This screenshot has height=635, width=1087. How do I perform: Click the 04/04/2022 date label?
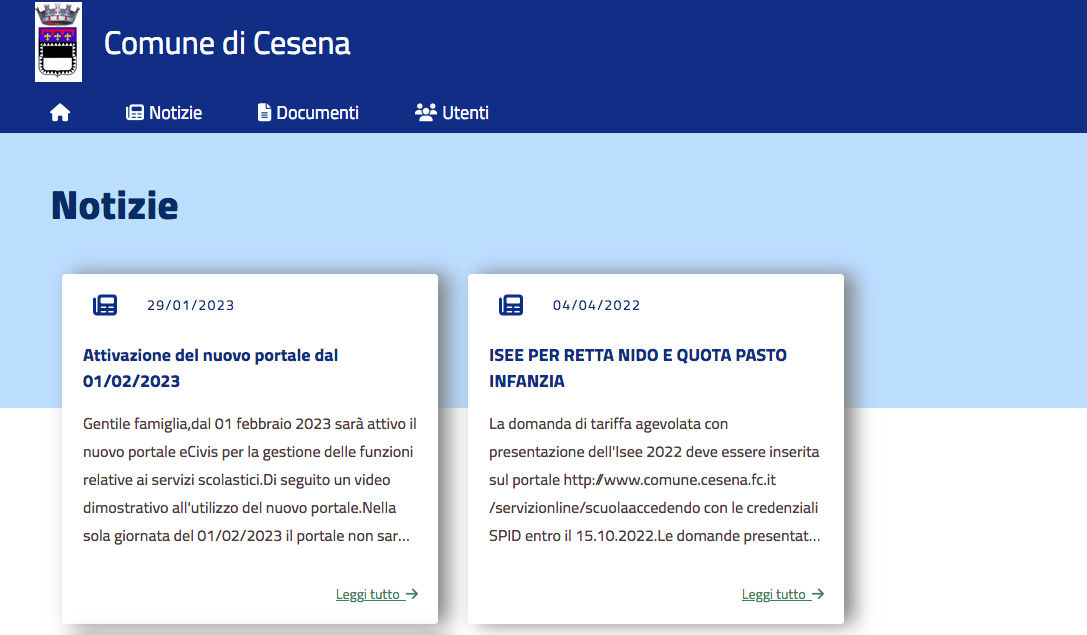pyautogui.click(x=596, y=305)
